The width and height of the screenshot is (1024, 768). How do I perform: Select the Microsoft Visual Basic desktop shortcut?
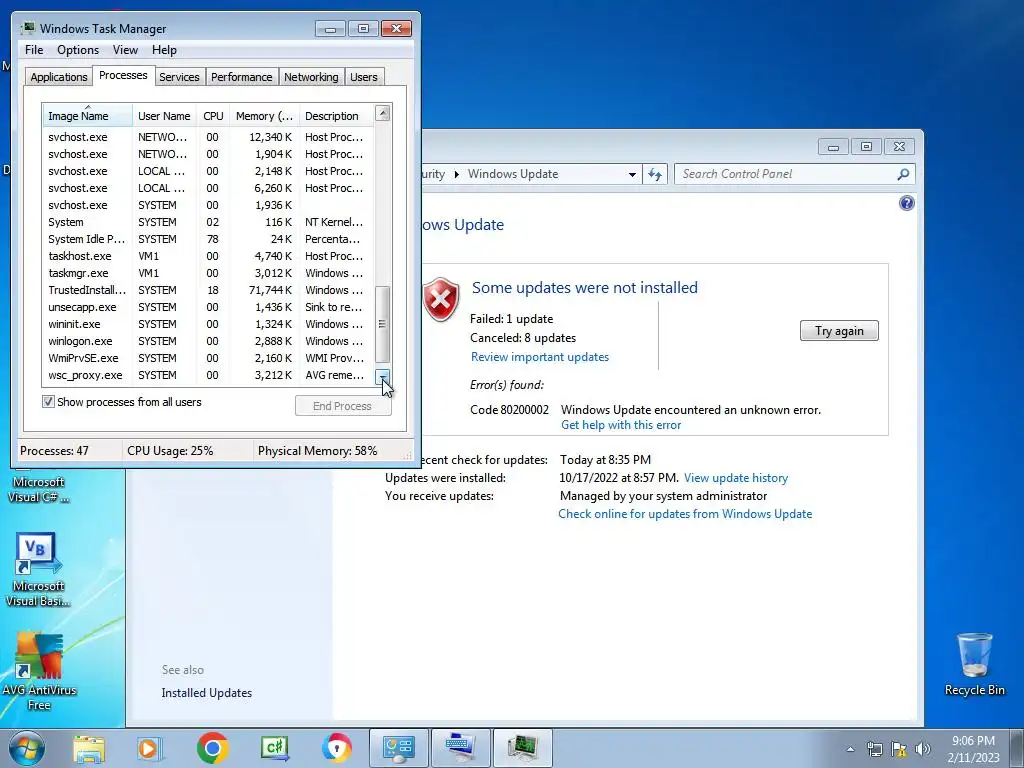pyautogui.click(x=39, y=570)
